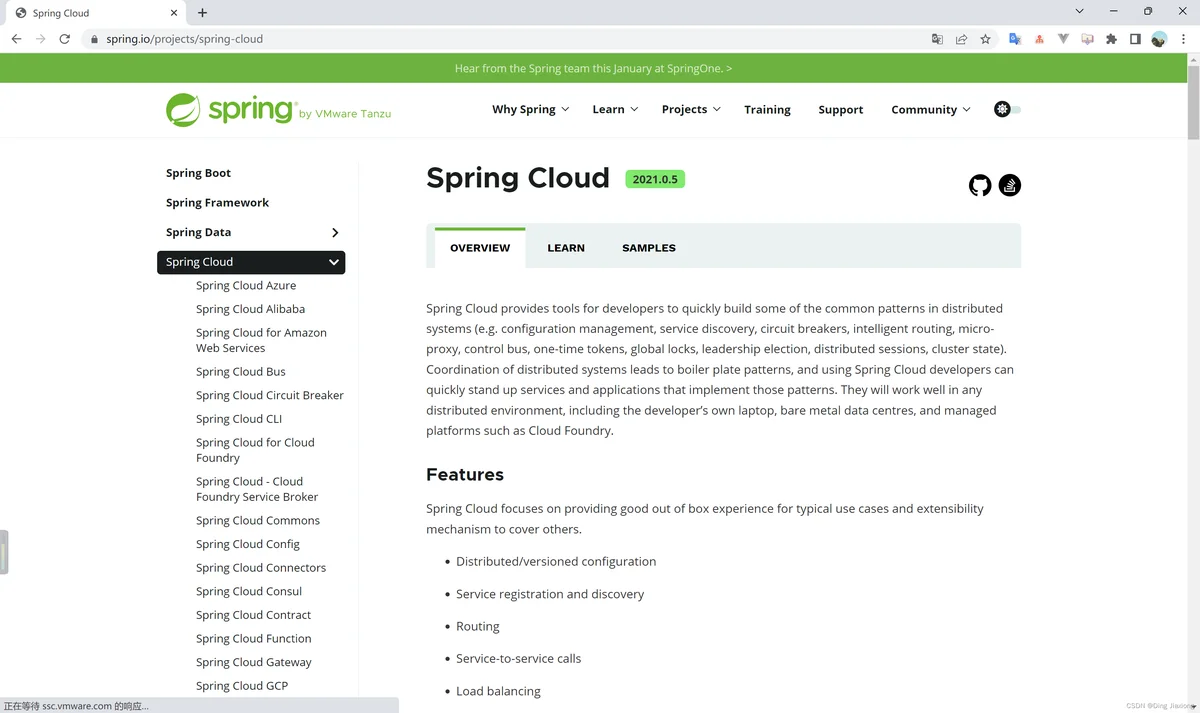Screen dimensions: 1200x713
Task: Open the Stack Overflow icon link
Action: tap(1010, 185)
